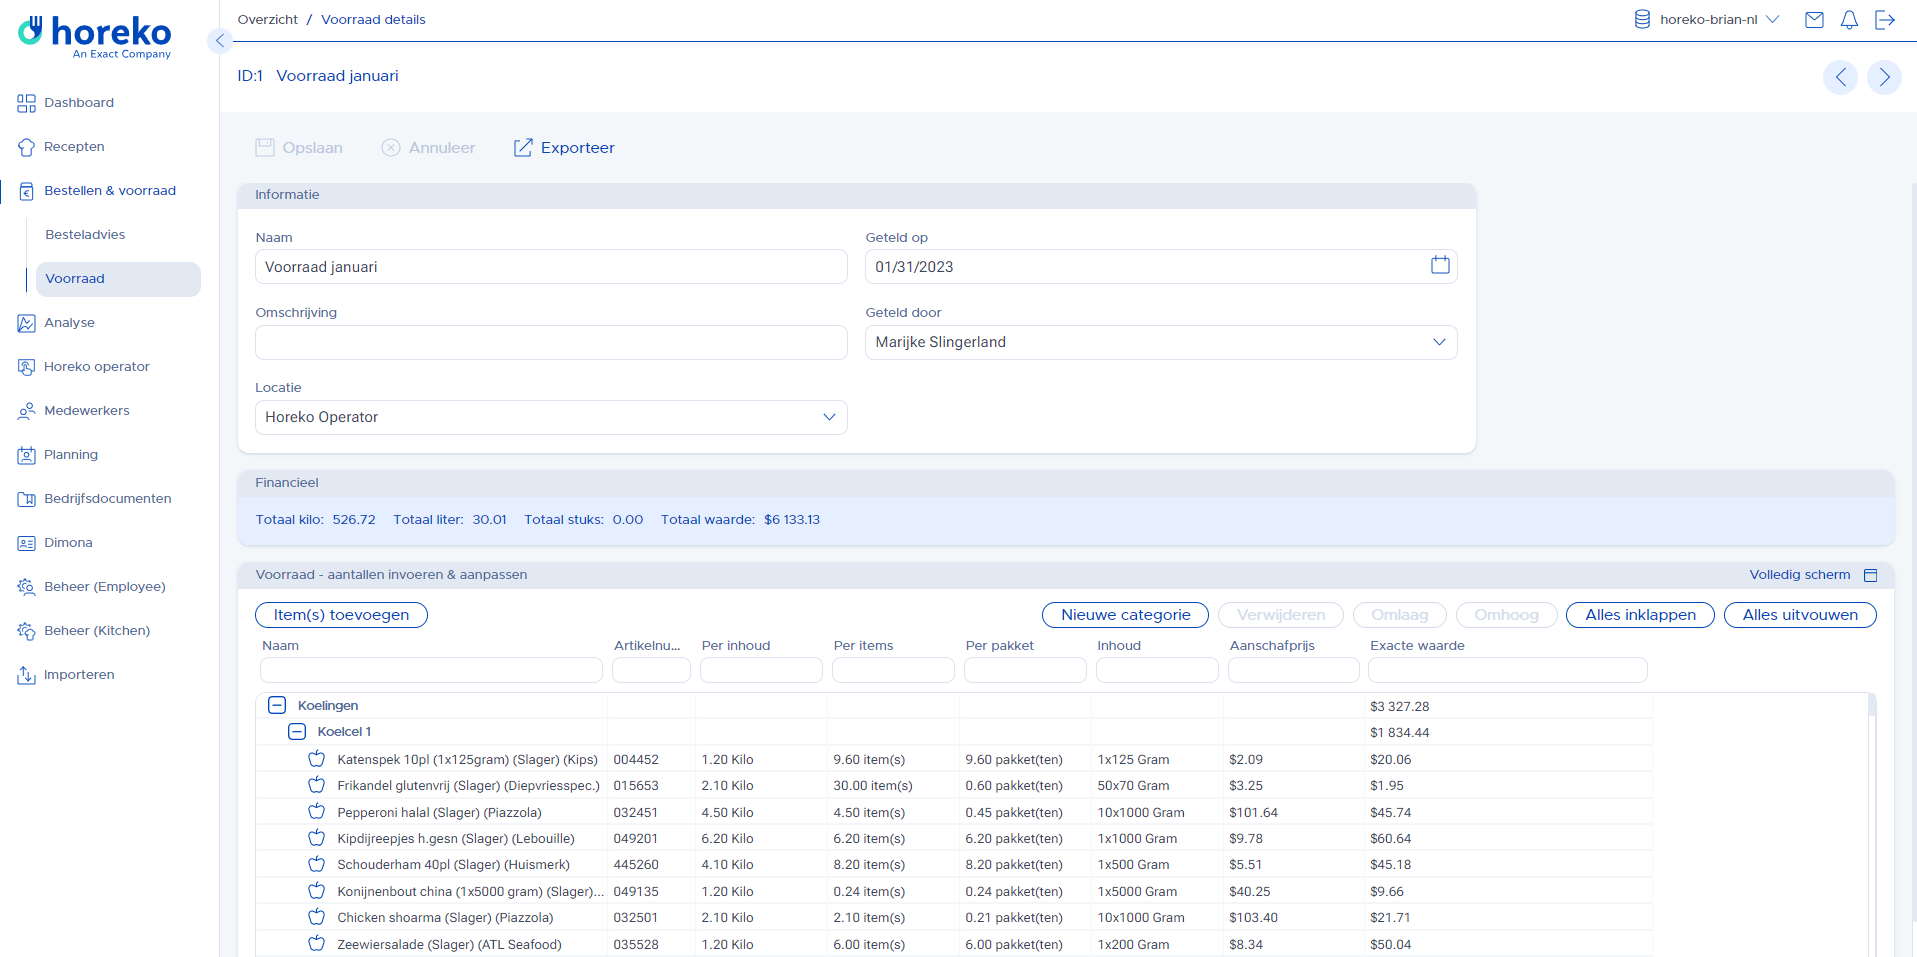Click the Omschrijving input field
Viewport: 1917px width, 957px height.
[x=550, y=342]
